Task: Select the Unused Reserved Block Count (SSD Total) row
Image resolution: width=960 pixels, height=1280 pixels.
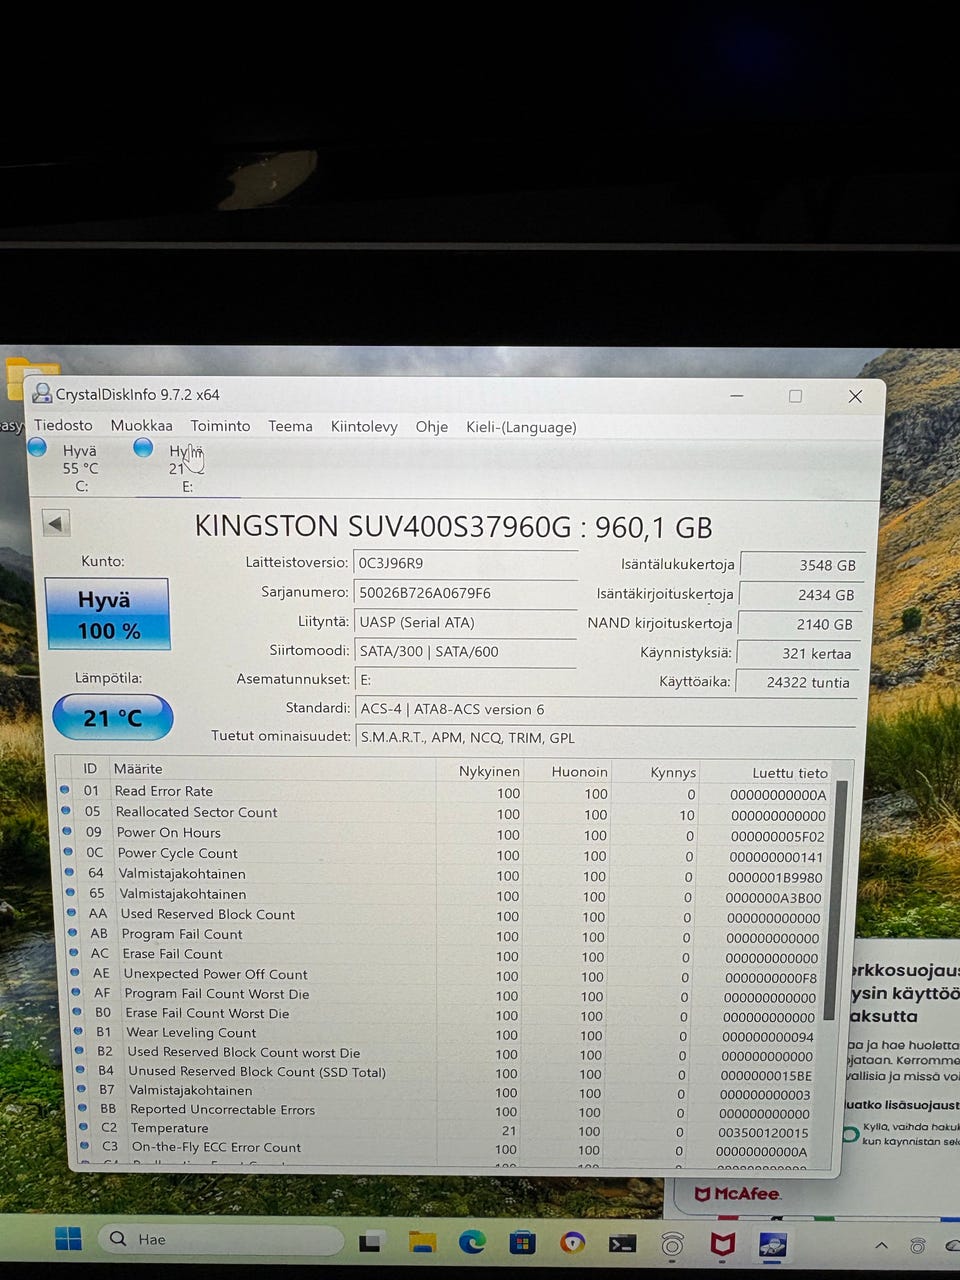Action: [447, 1072]
